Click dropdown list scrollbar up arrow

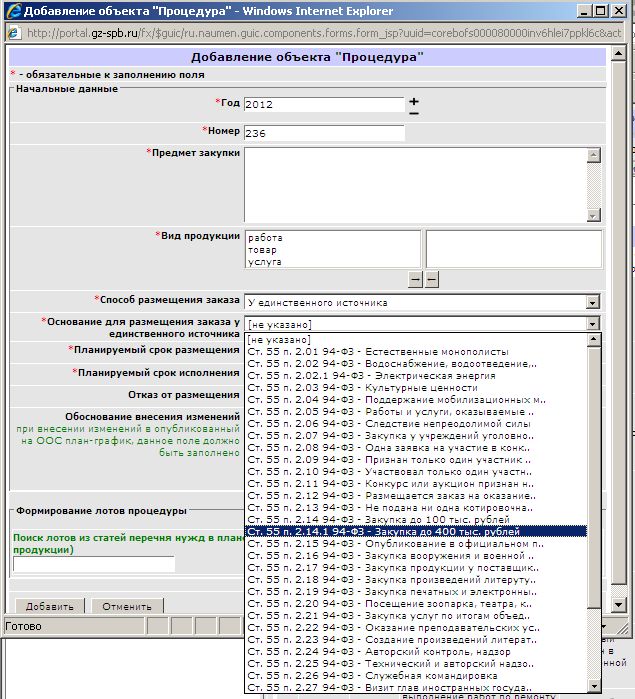(x=594, y=340)
